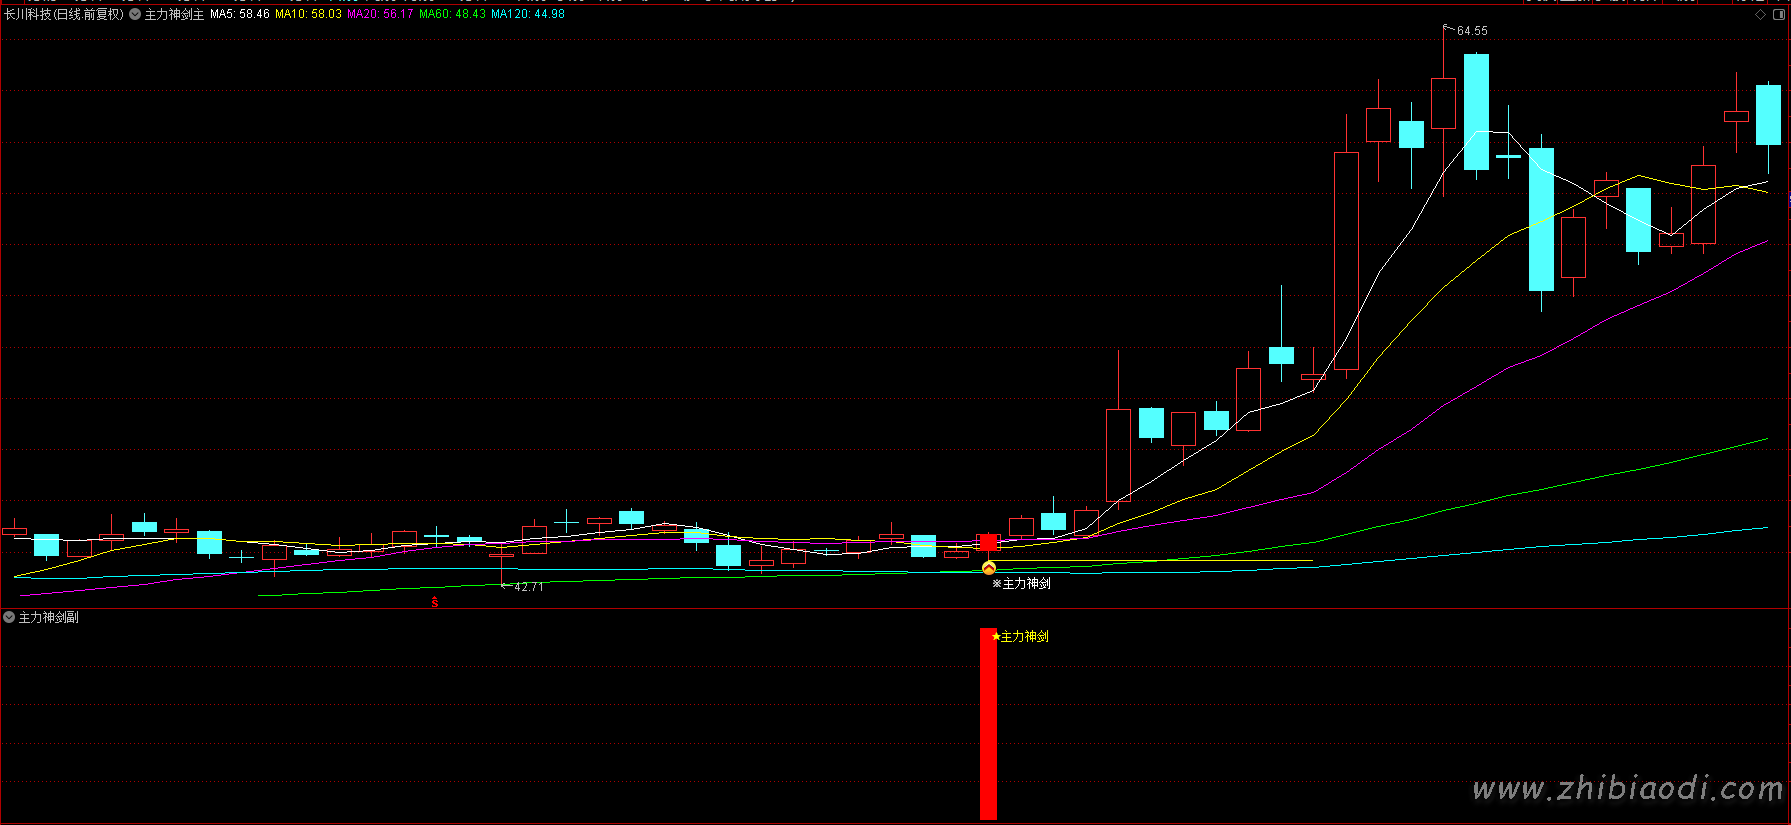Click the cyan MA120: 44.98 label
The width and height of the screenshot is (1791, 825).
[527, 14]
